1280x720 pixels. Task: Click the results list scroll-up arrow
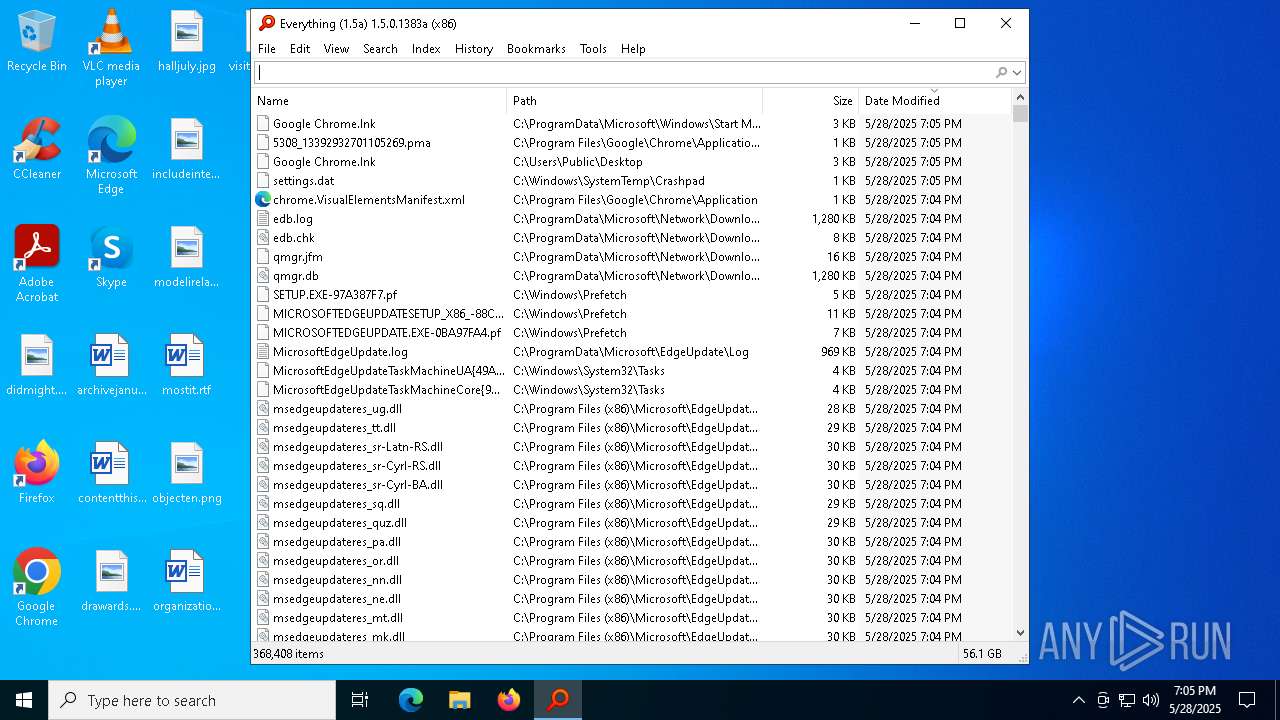click(x=1020, y=97)
